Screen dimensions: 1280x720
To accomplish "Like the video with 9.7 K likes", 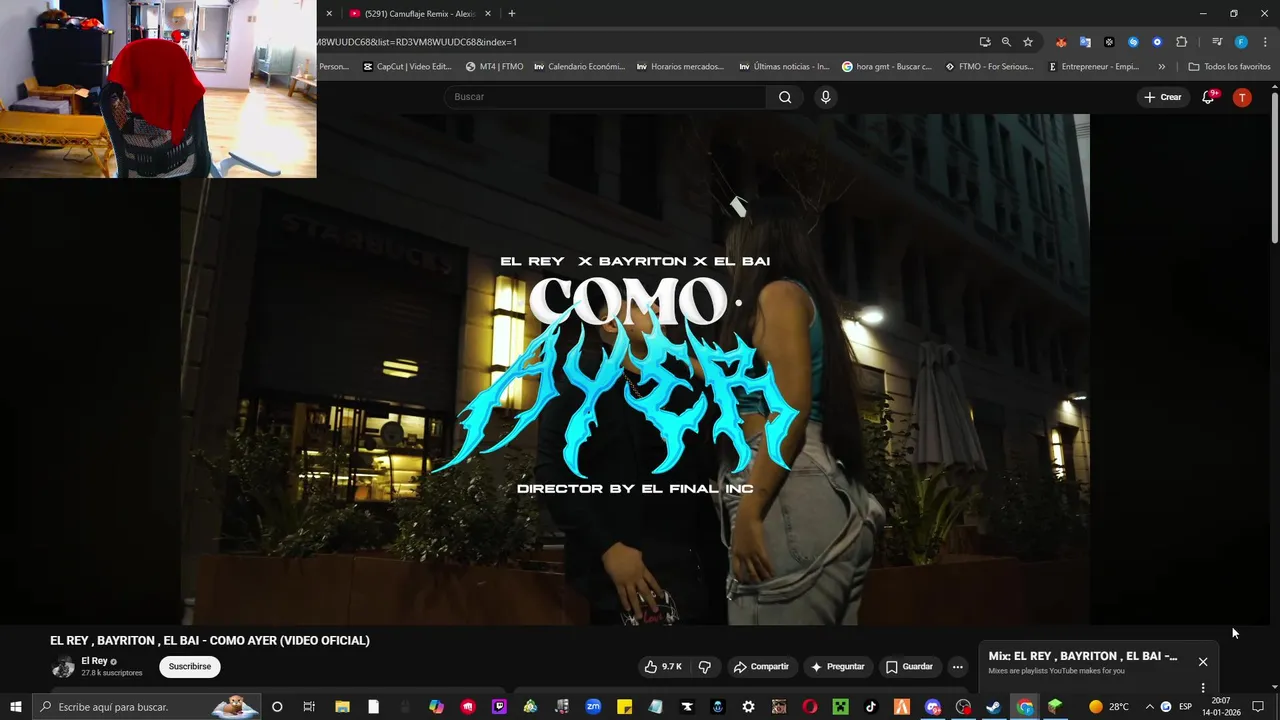I will point(662,666).
